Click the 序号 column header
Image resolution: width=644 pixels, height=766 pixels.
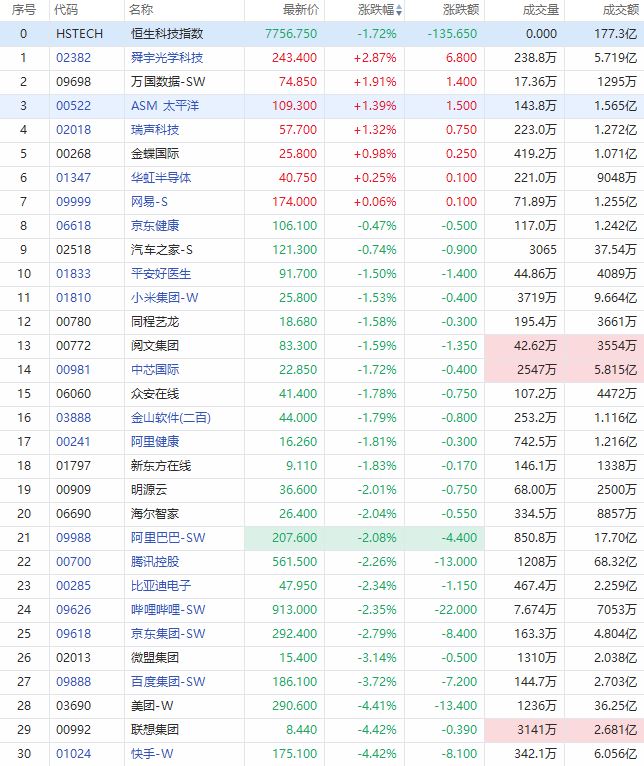(23, 10)
